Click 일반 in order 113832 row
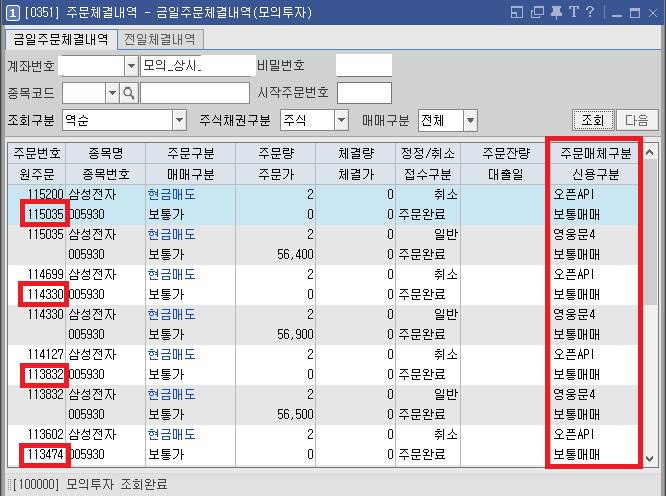 pos(446,395)
